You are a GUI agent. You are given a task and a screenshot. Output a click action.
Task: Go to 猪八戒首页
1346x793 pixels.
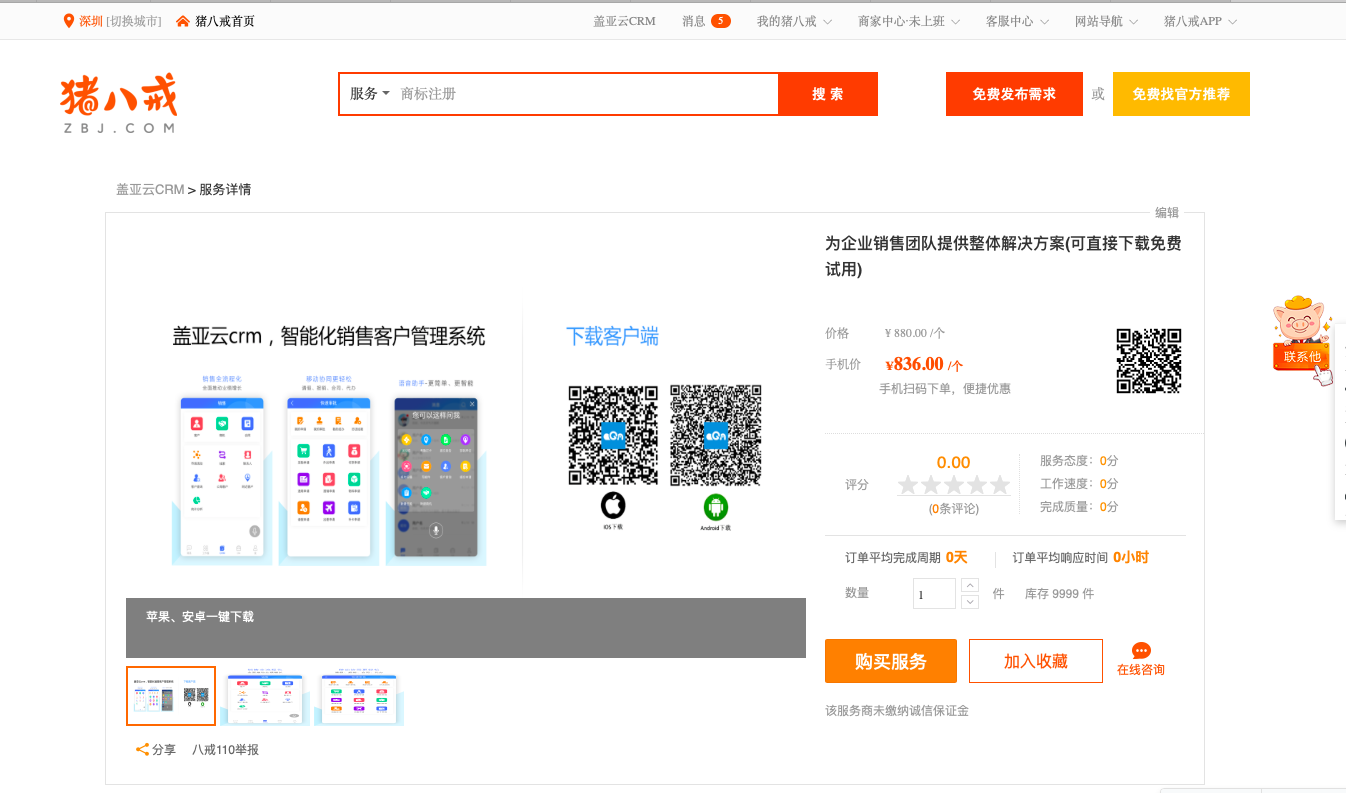[225, 21]
